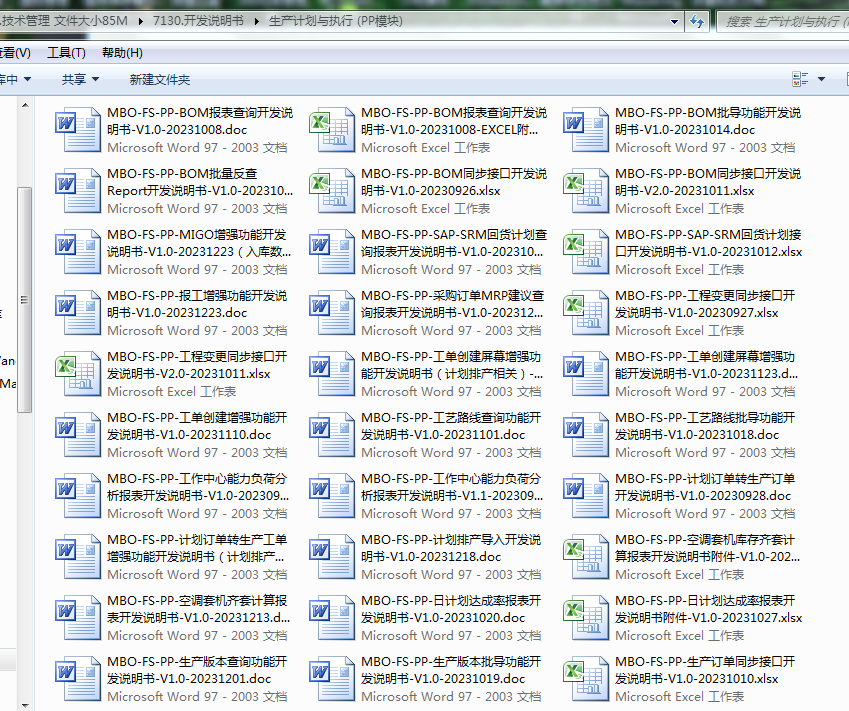
Task: Click the search box for 生产计划与执行
Action: click(785, 21)
